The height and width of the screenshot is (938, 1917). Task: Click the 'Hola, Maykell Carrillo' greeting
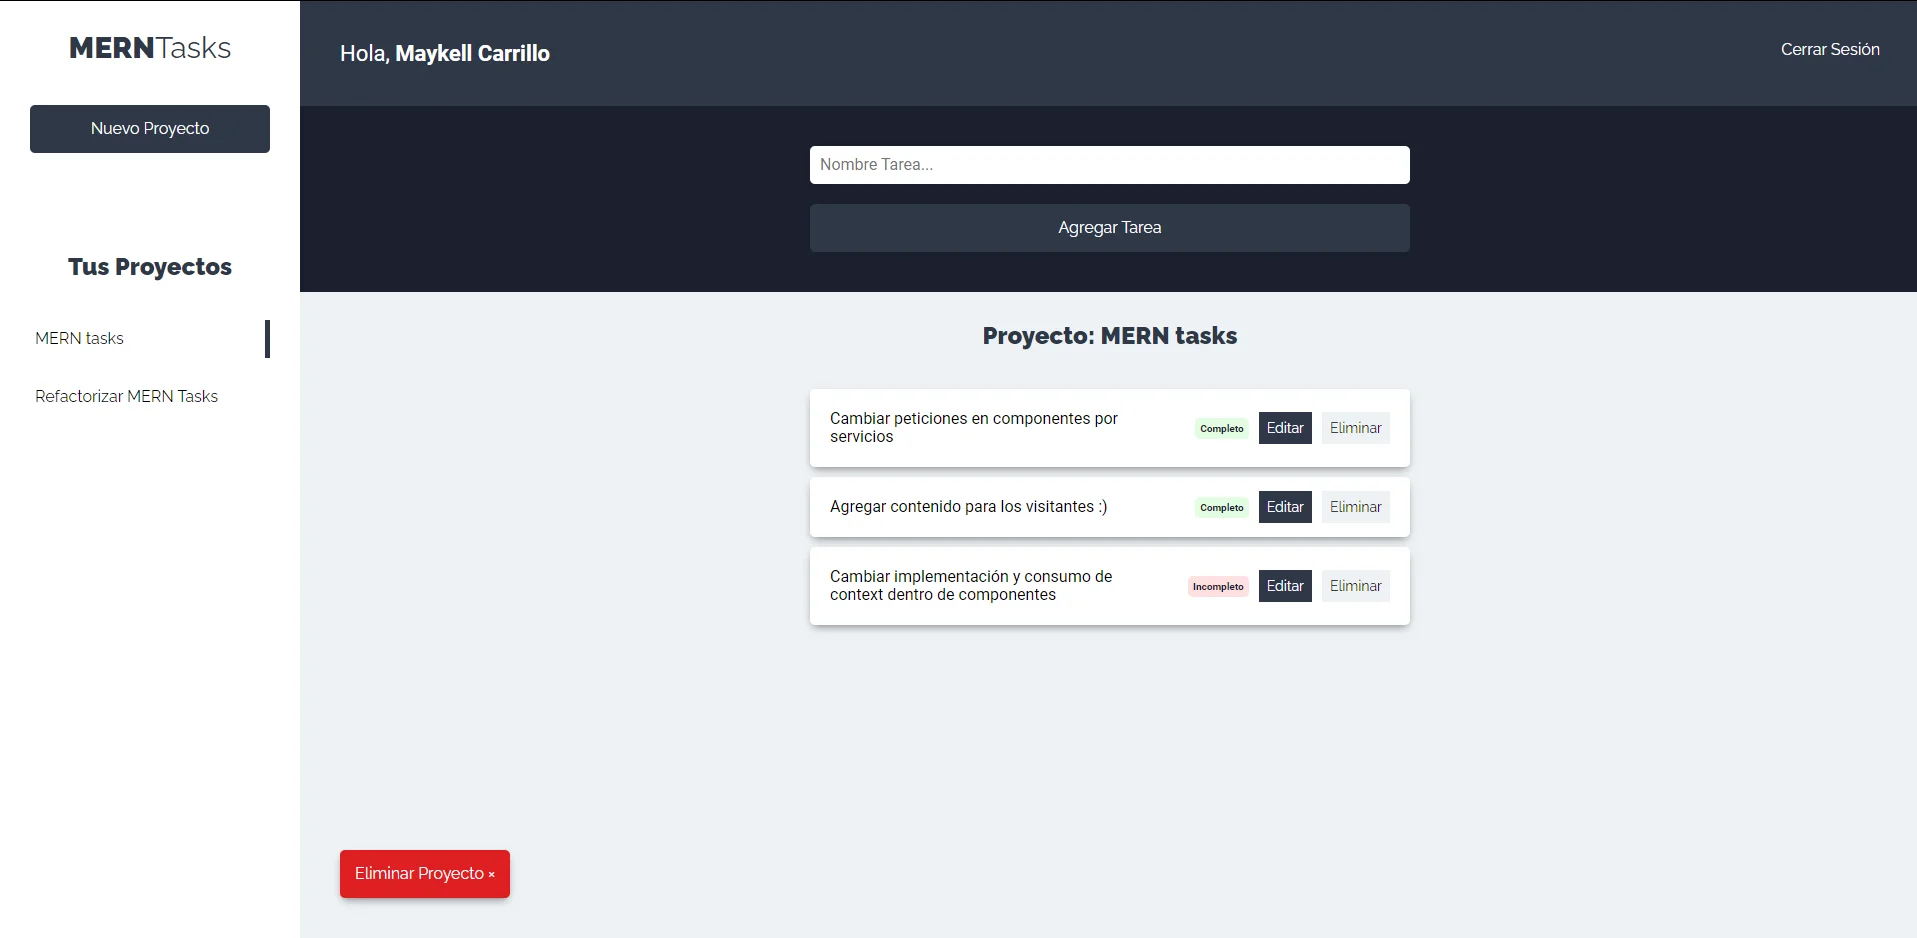pos(445,53)
